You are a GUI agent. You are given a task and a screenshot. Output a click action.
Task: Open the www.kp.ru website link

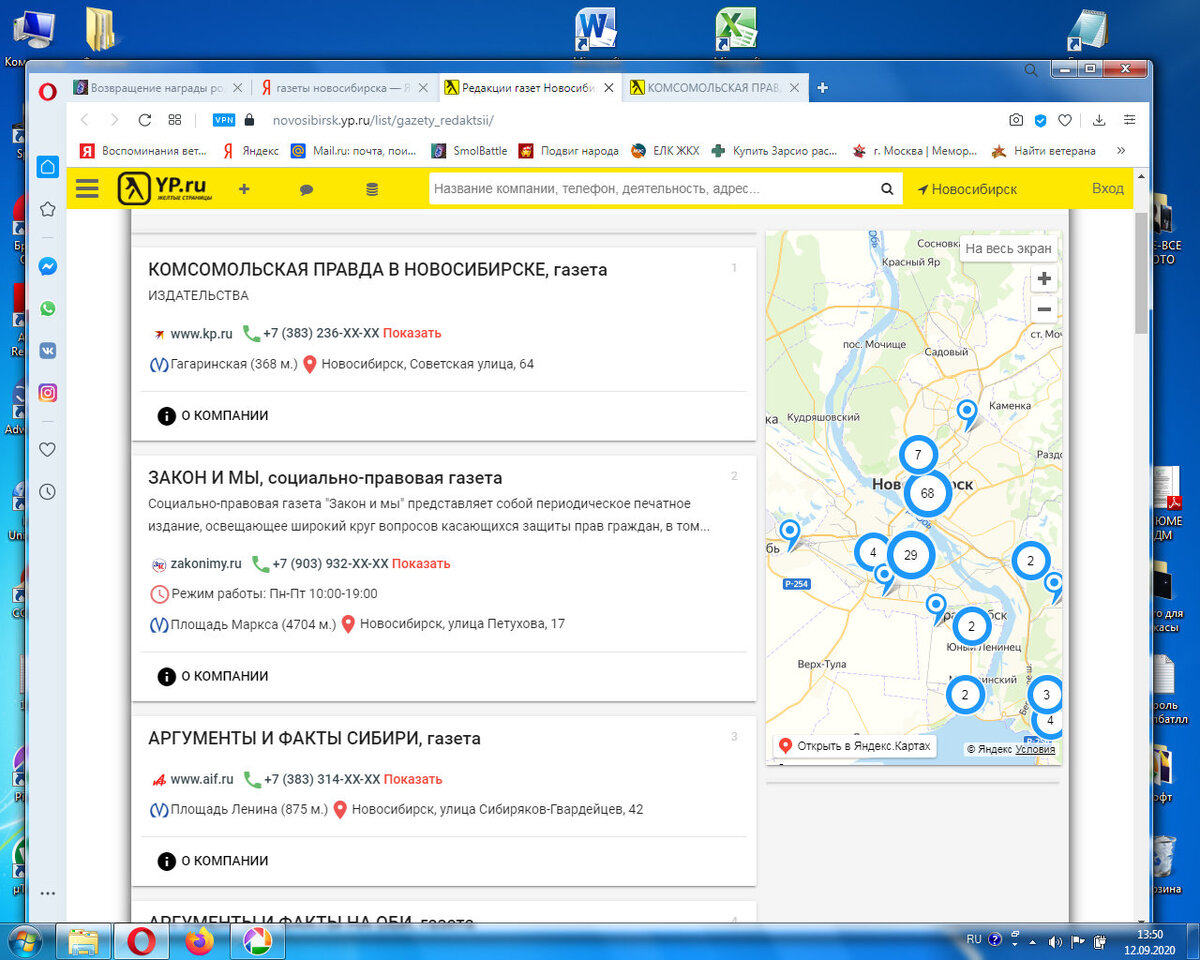pyautogui.click(x=201, y=333)
